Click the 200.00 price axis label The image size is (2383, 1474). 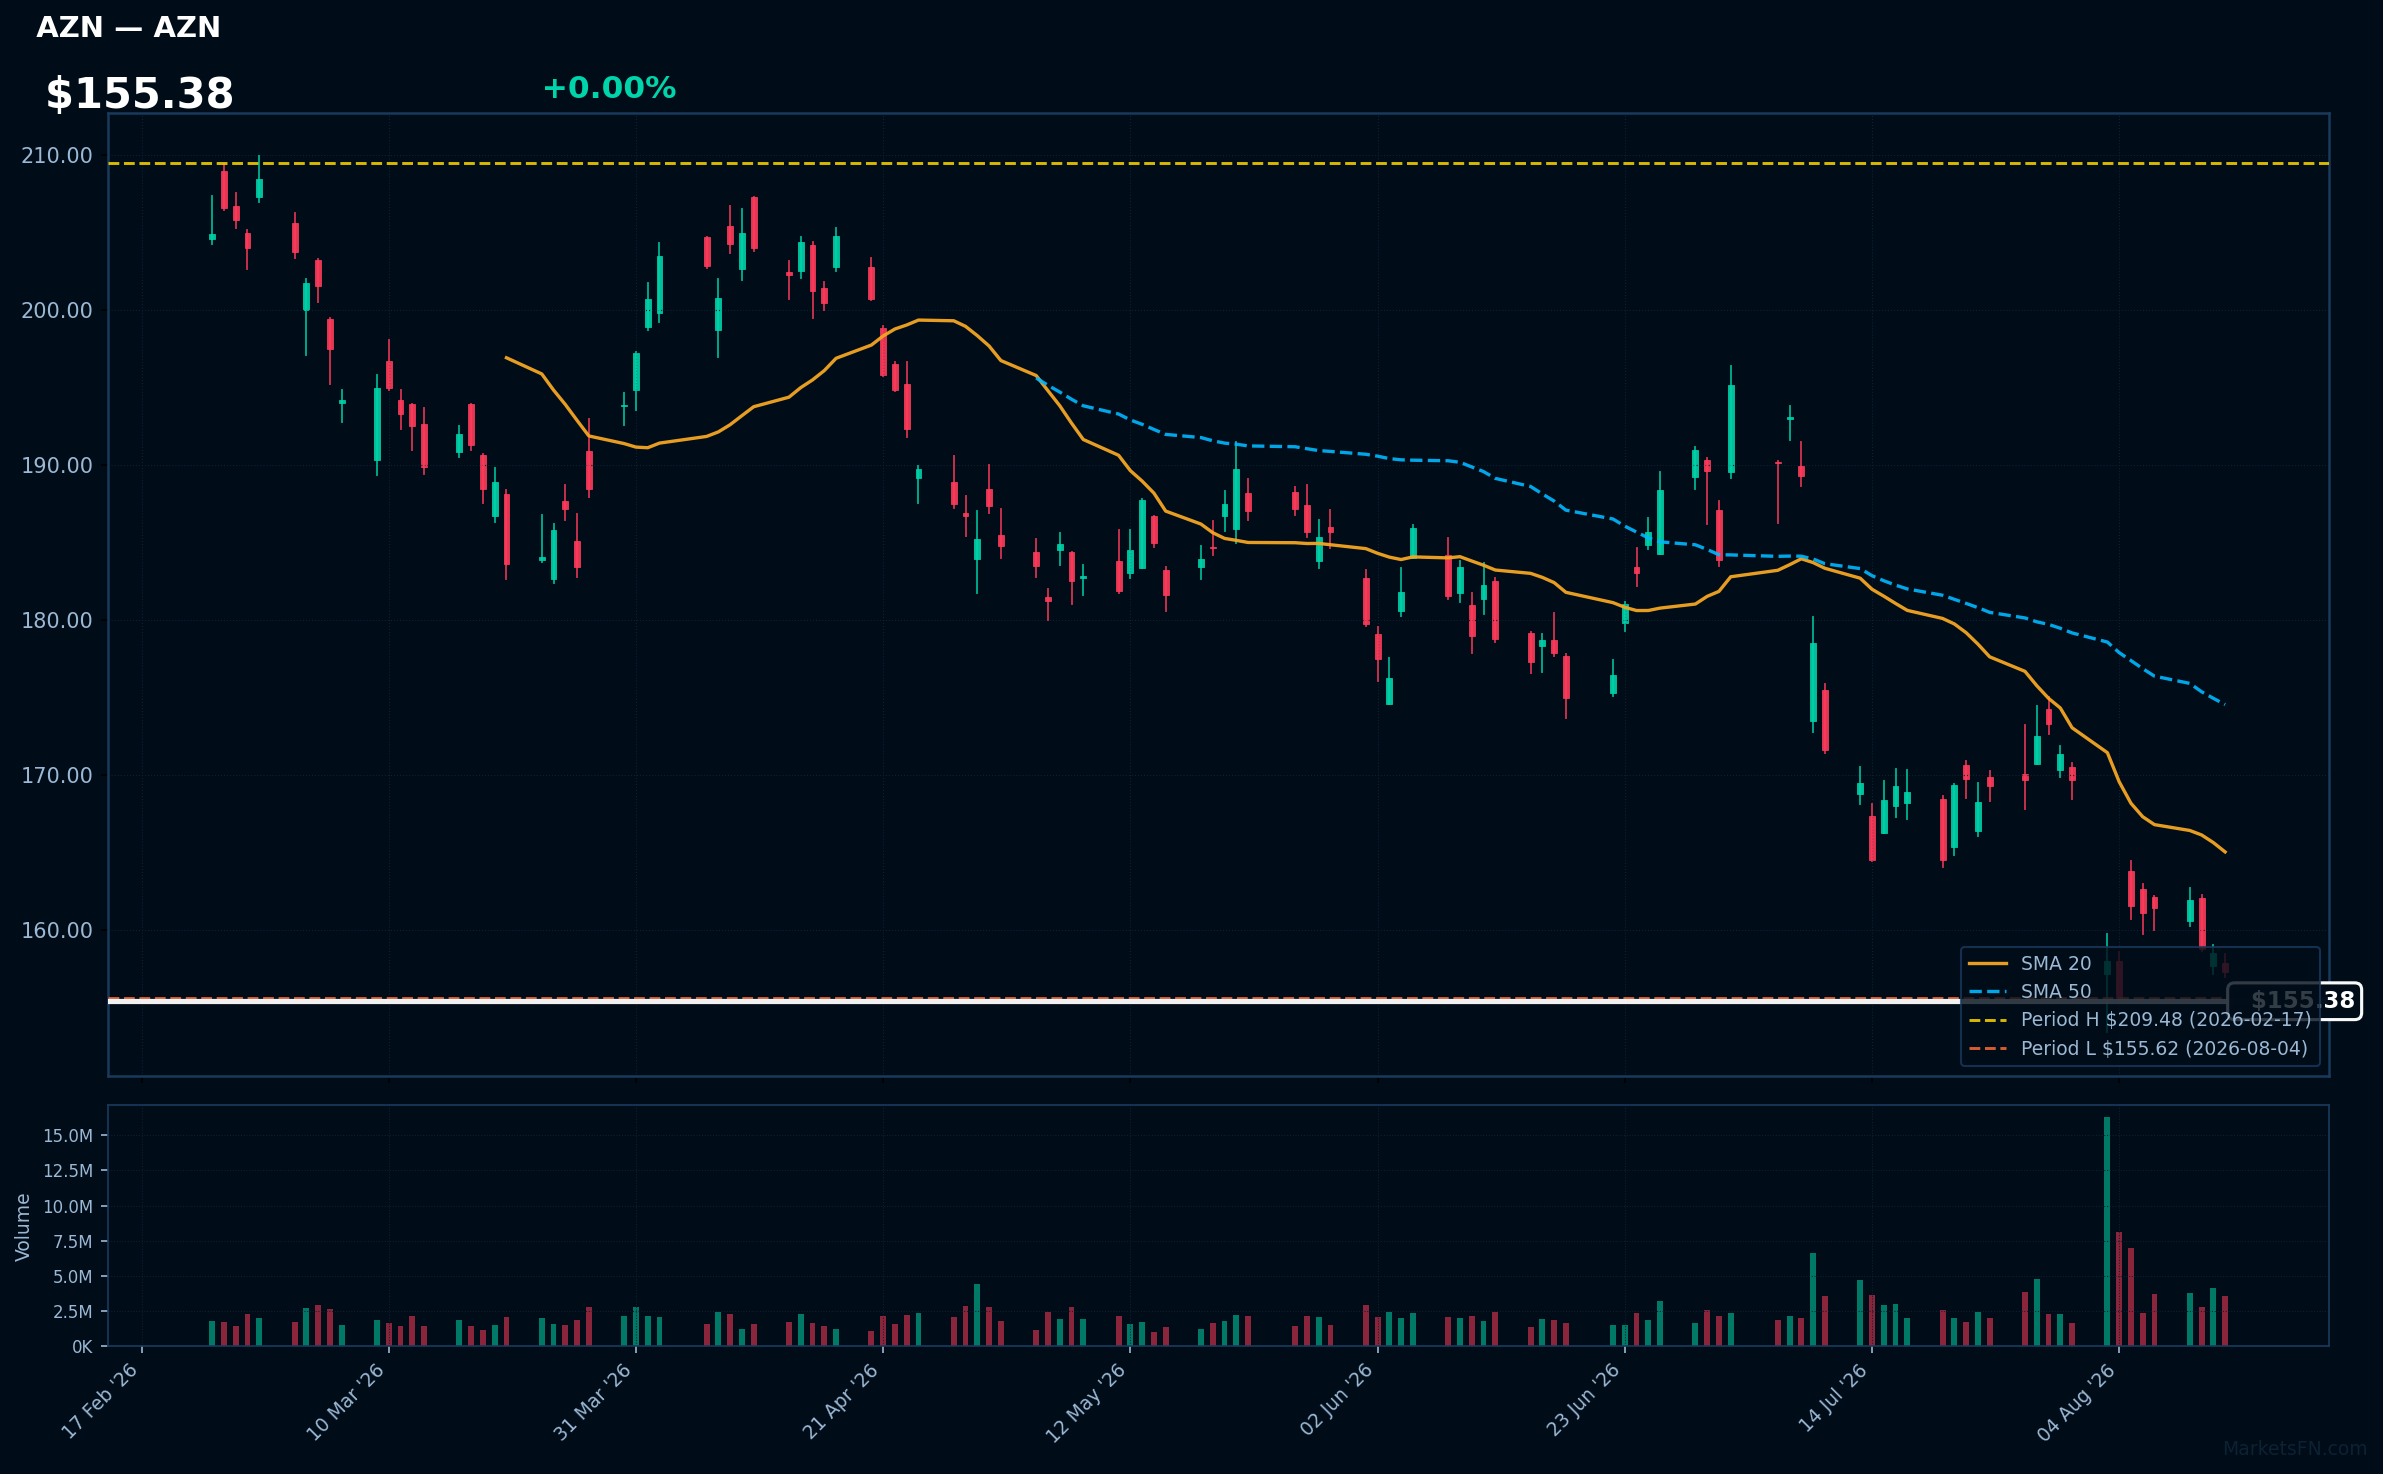57,311
